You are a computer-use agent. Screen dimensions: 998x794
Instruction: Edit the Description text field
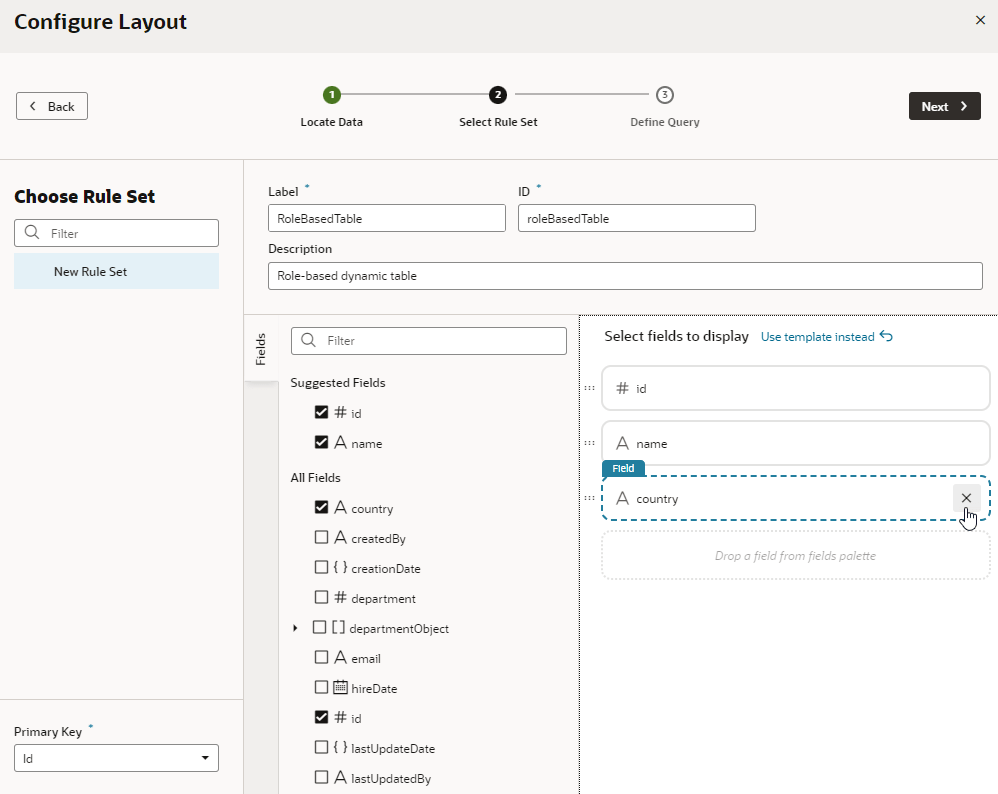click(625, 276)
